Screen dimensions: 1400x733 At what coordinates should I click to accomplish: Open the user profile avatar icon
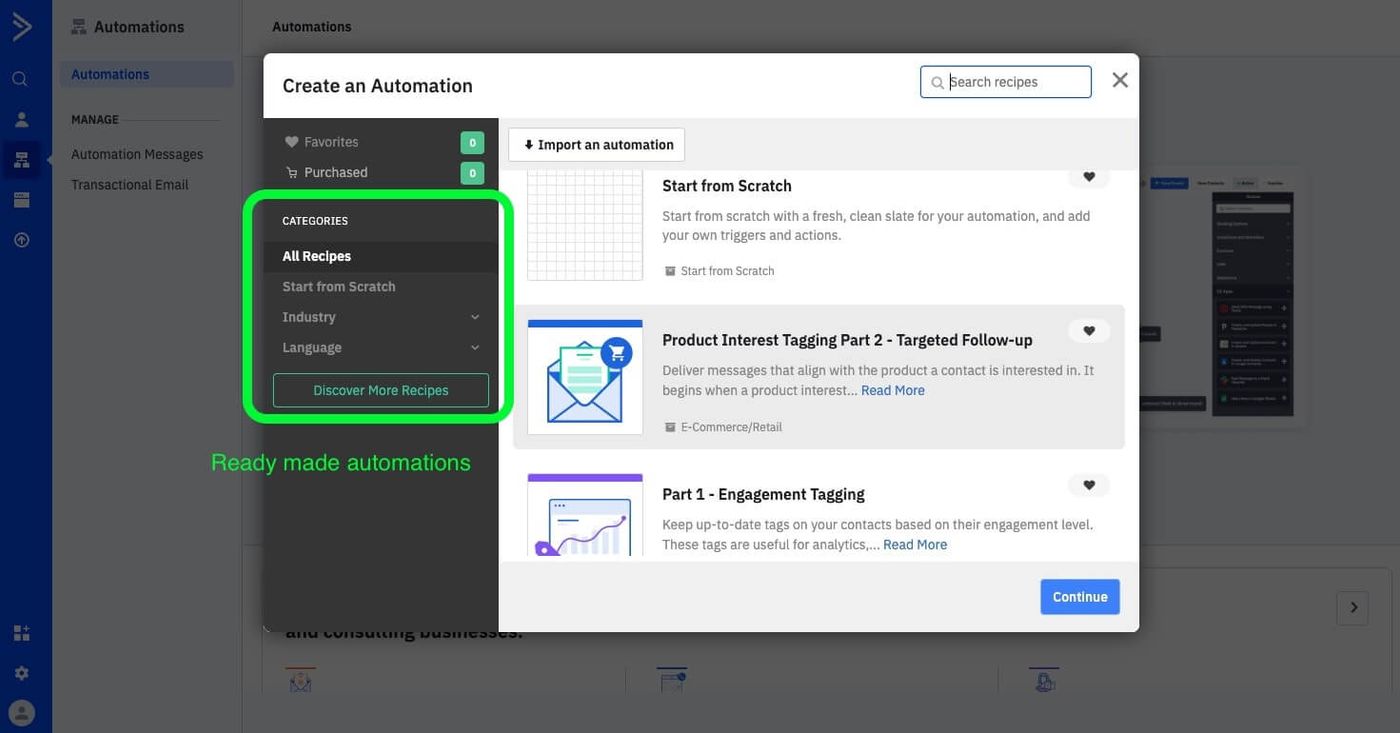[21, 713]
